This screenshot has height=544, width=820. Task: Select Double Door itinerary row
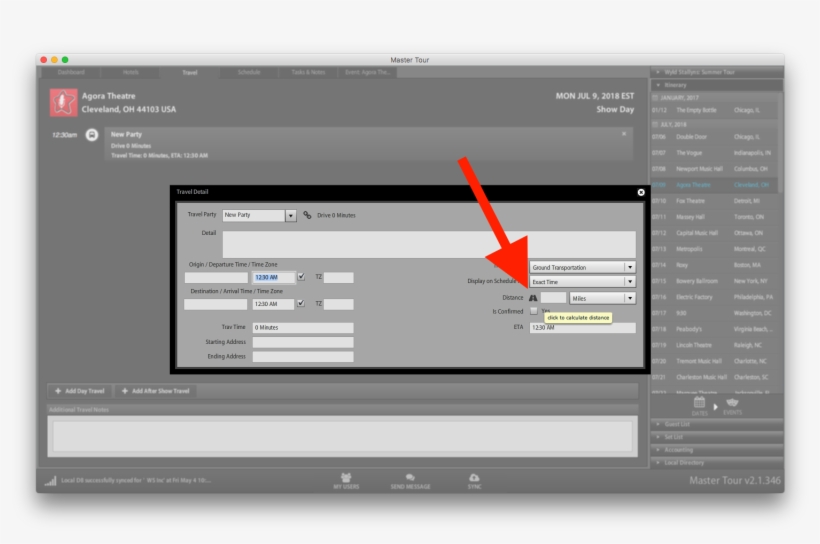[714, 137]
